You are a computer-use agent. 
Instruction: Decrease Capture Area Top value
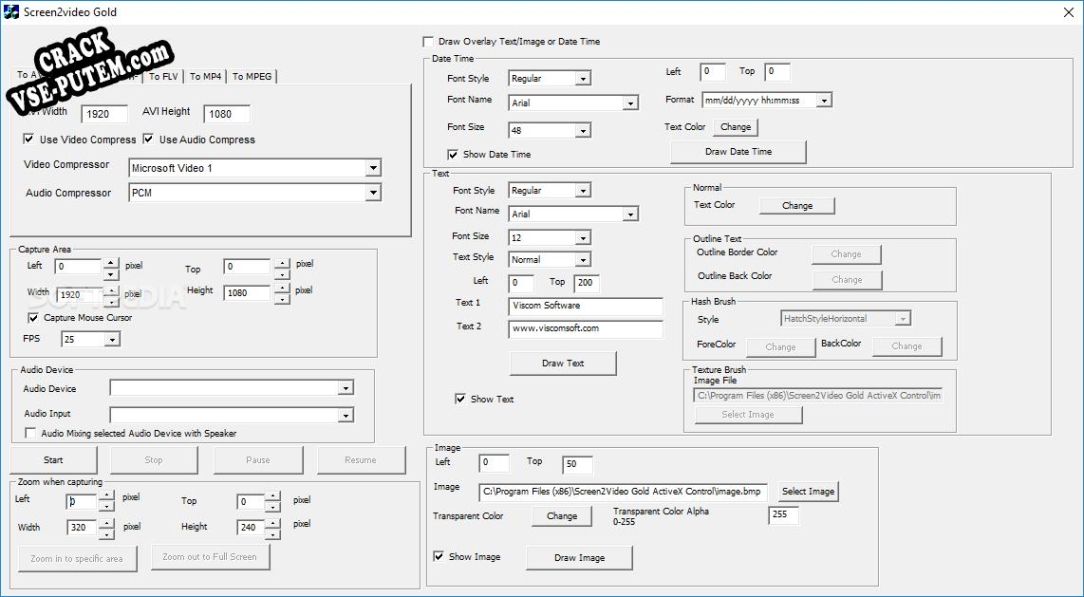pyautogui.click(x=281, y=273)
